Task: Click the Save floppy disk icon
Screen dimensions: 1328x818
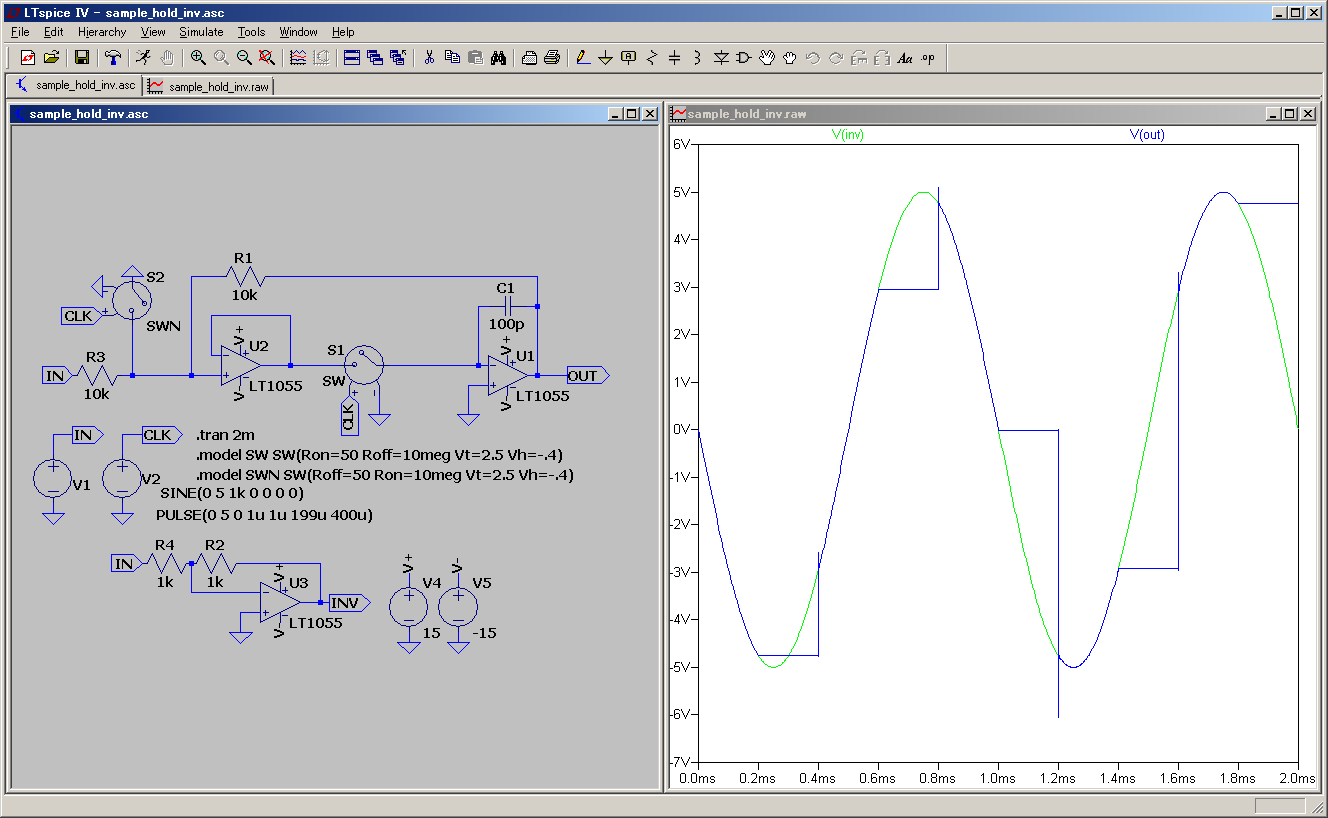Action: click(x=82, y=58)
